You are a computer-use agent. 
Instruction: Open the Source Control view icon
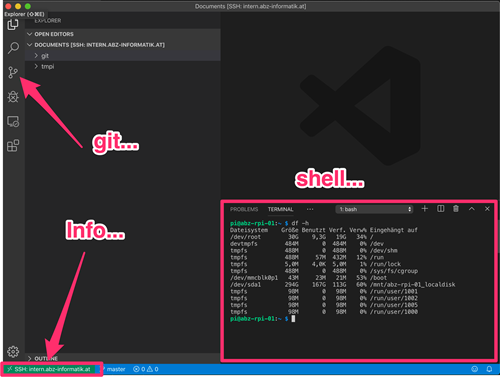point(13,72)
